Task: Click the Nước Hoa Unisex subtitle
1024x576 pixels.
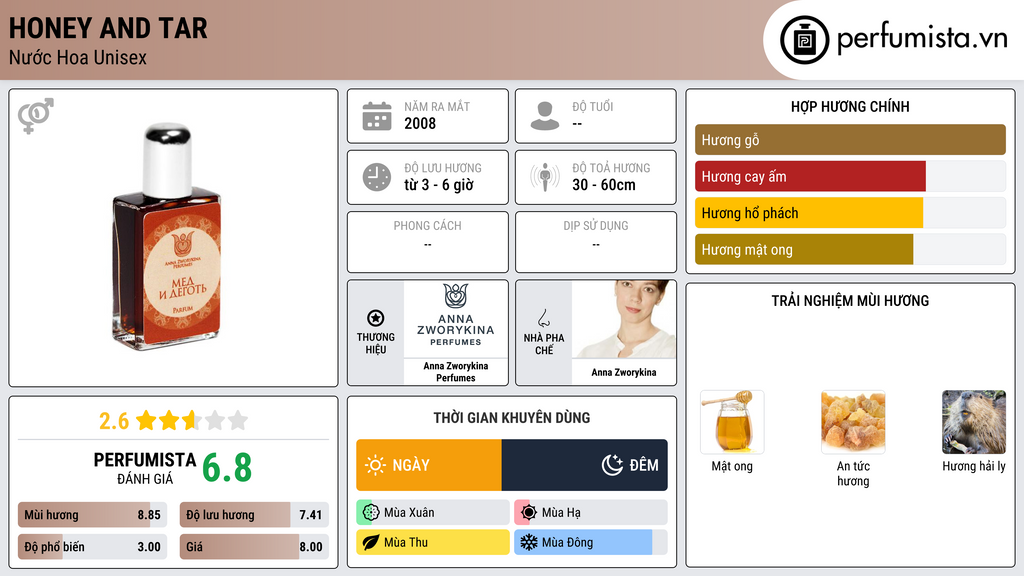Action: [78, 58]
